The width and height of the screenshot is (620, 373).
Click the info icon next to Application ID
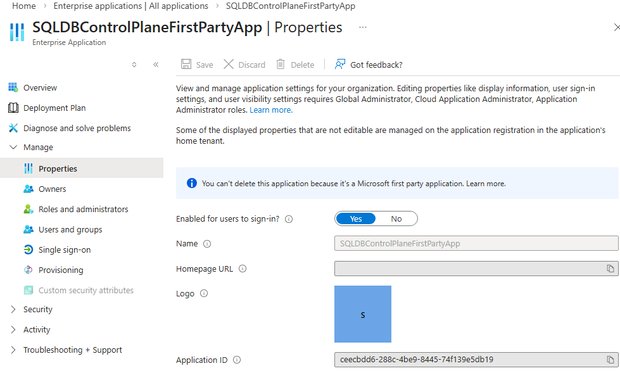[x=237, y=360]
